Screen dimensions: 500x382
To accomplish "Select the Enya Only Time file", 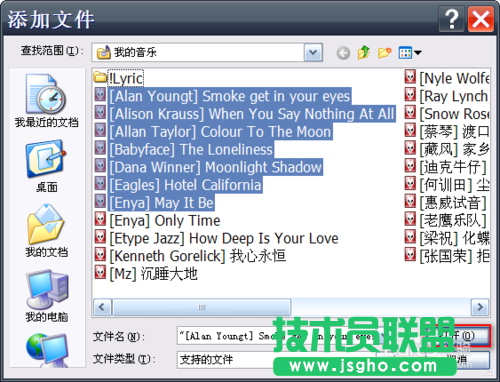I will pyautogui.click(x=157, y=220).
